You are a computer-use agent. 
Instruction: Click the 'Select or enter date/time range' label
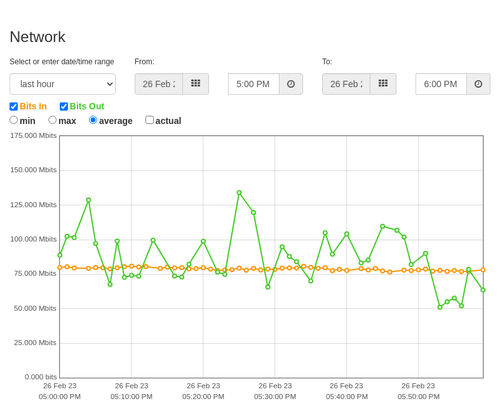pyautogui.click(x=62, y=62)
